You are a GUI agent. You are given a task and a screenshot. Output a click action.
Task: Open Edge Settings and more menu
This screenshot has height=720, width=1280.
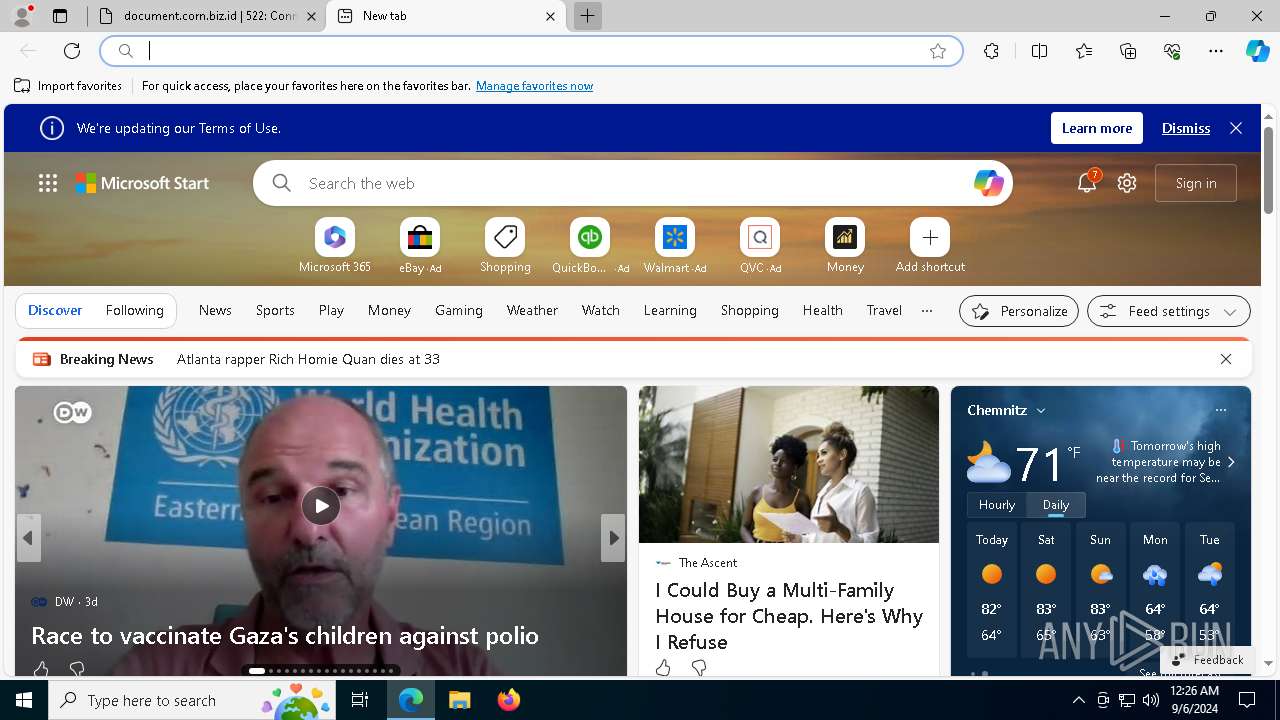point(1216,51)
